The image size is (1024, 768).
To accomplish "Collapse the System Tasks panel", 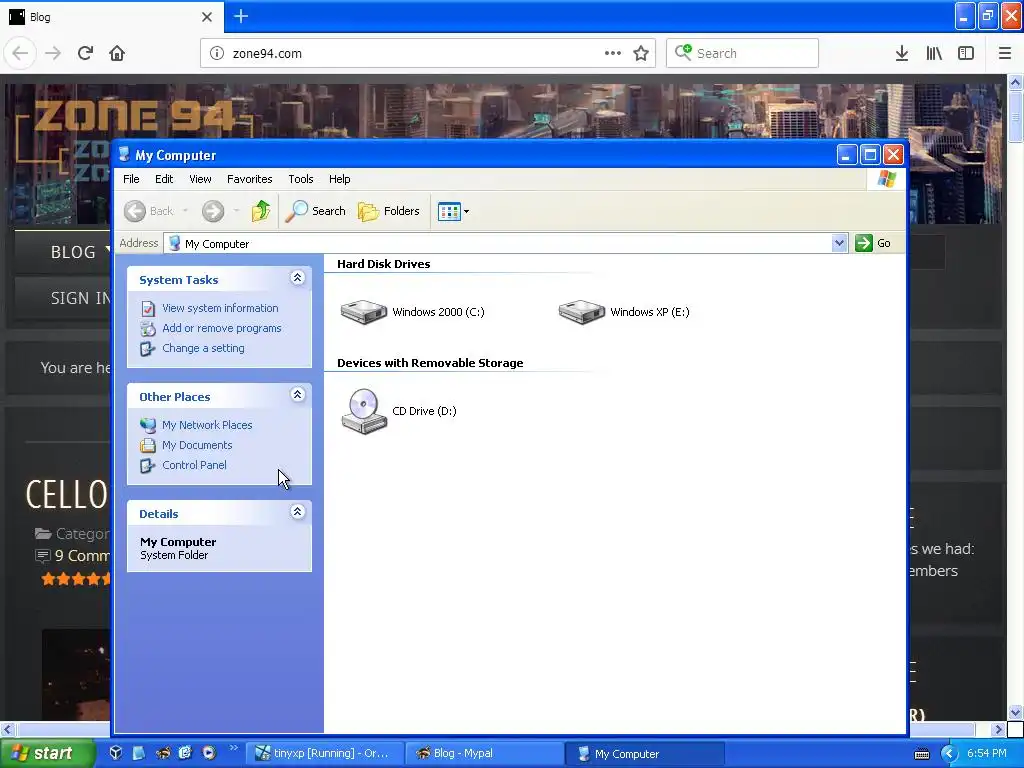I will 297,278.
